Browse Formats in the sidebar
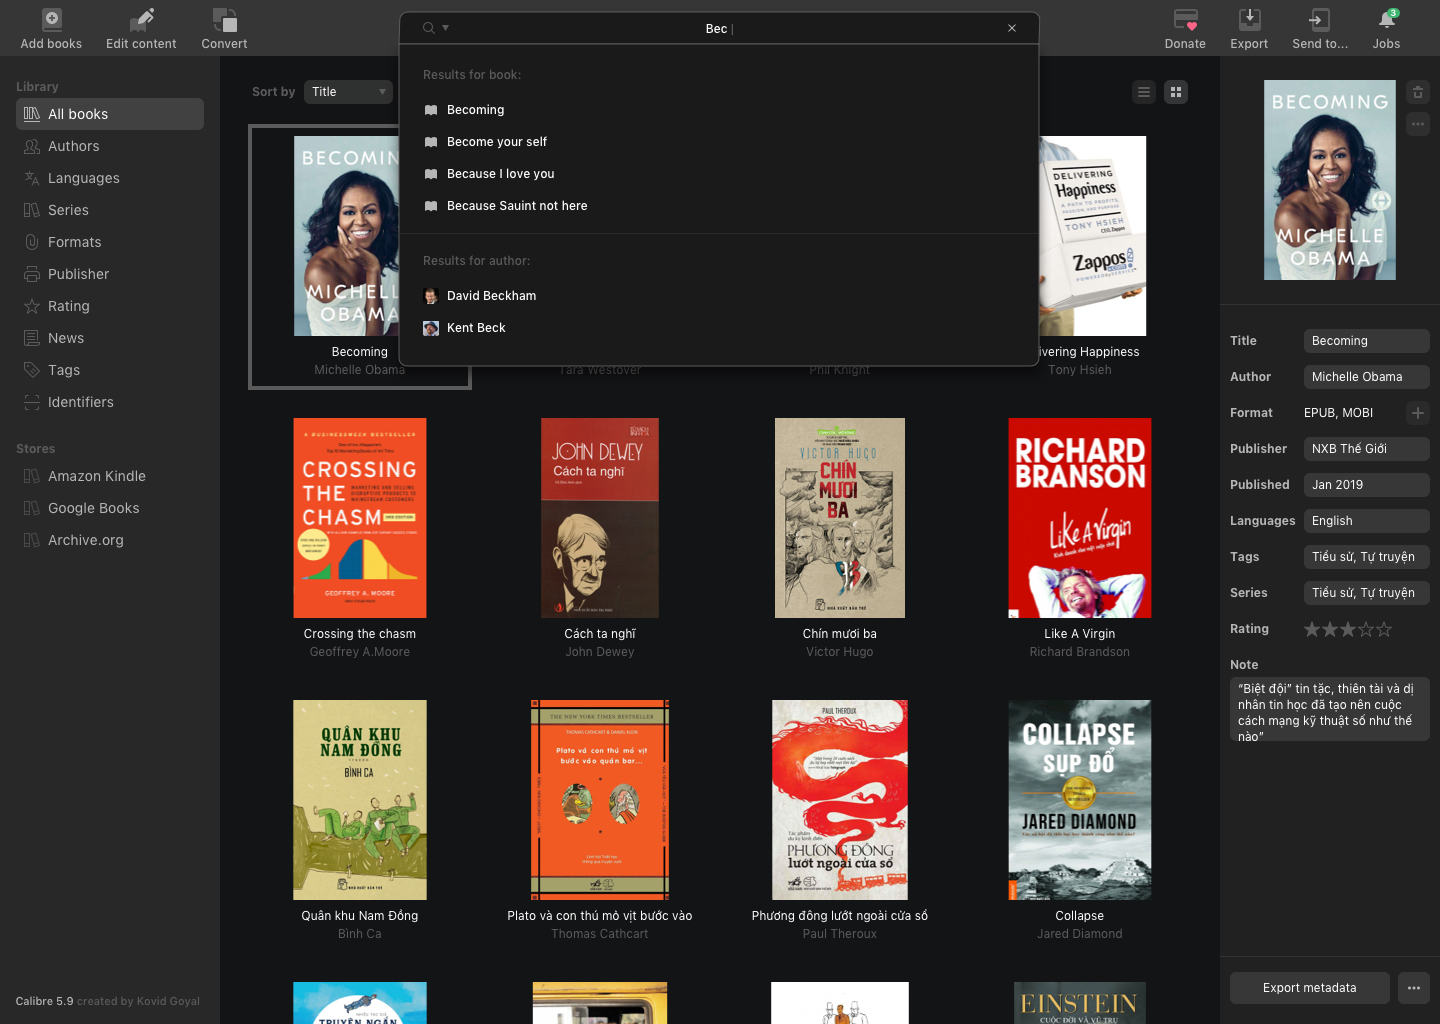 tap(110, 242)
